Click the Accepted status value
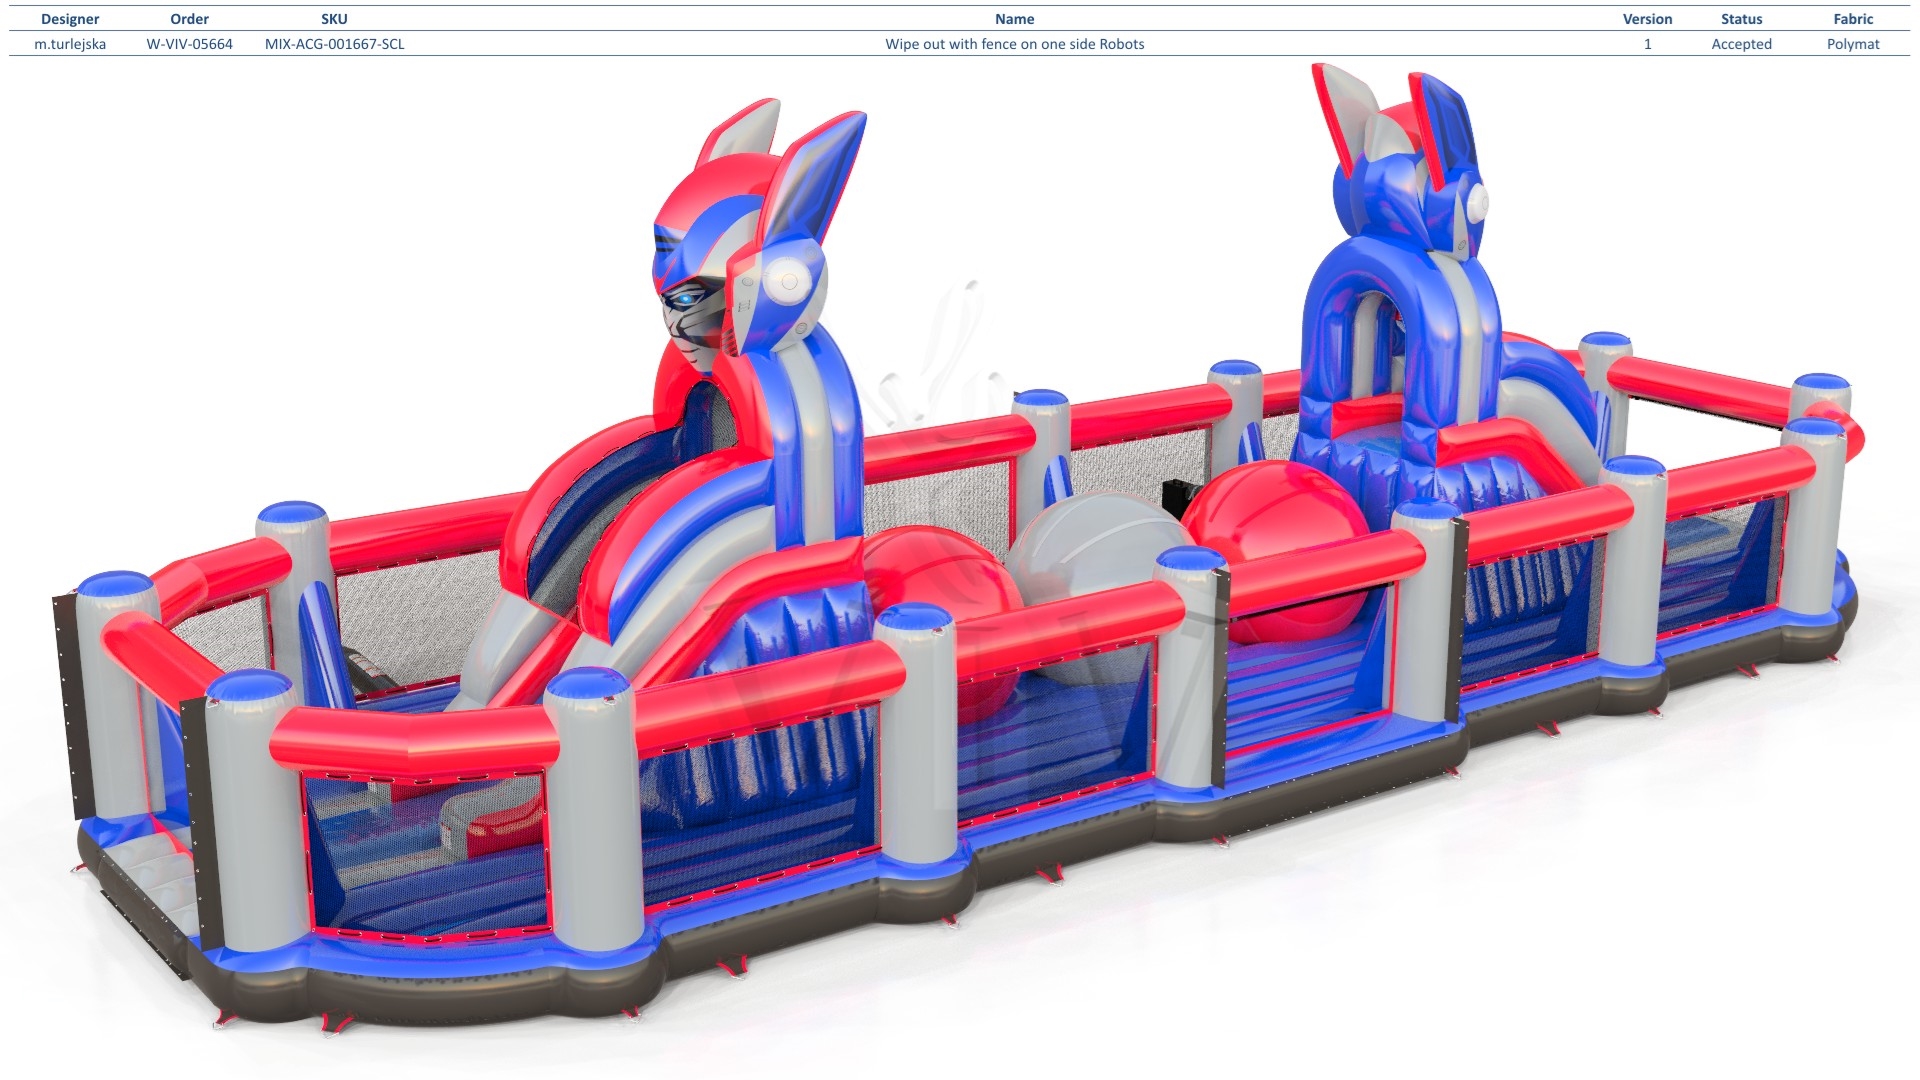Screen dimensions: 1920x1080 [1741, 44]
